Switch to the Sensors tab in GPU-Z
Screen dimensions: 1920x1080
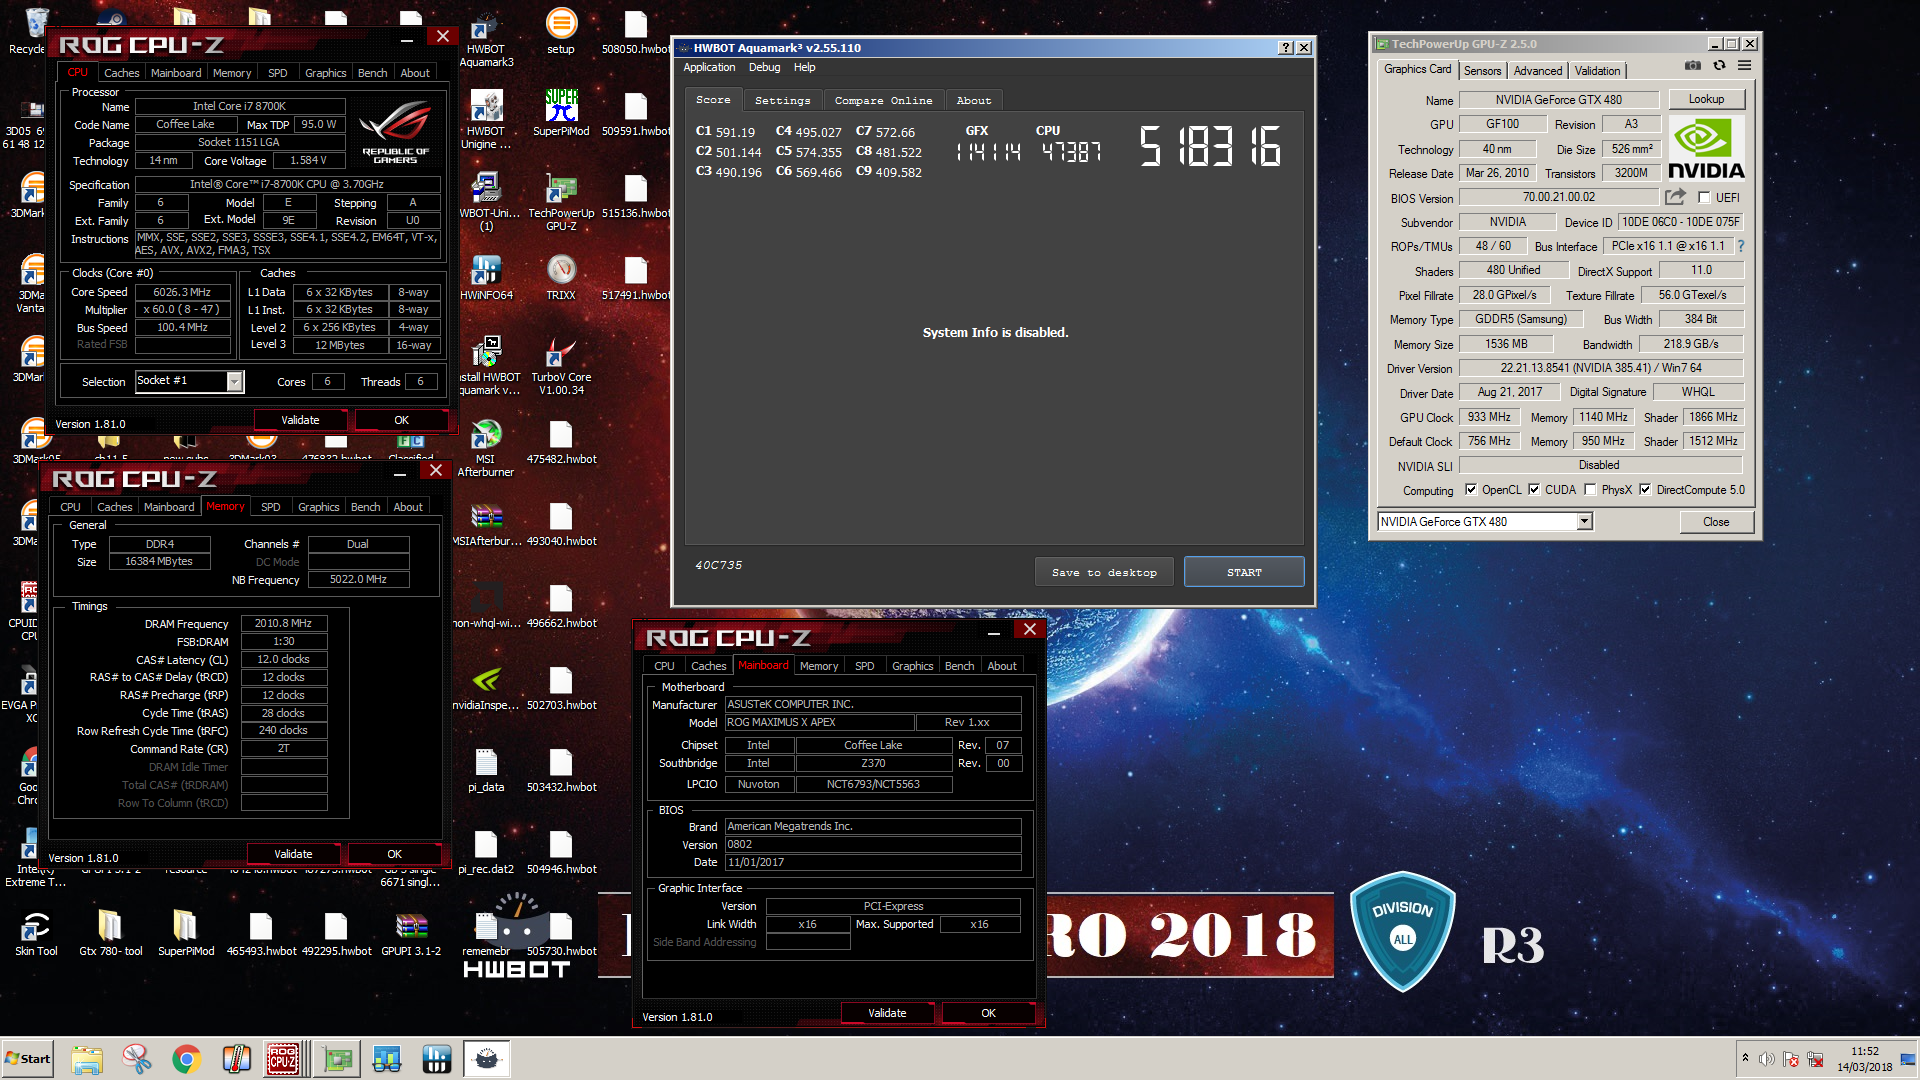tap(1482, 71)
